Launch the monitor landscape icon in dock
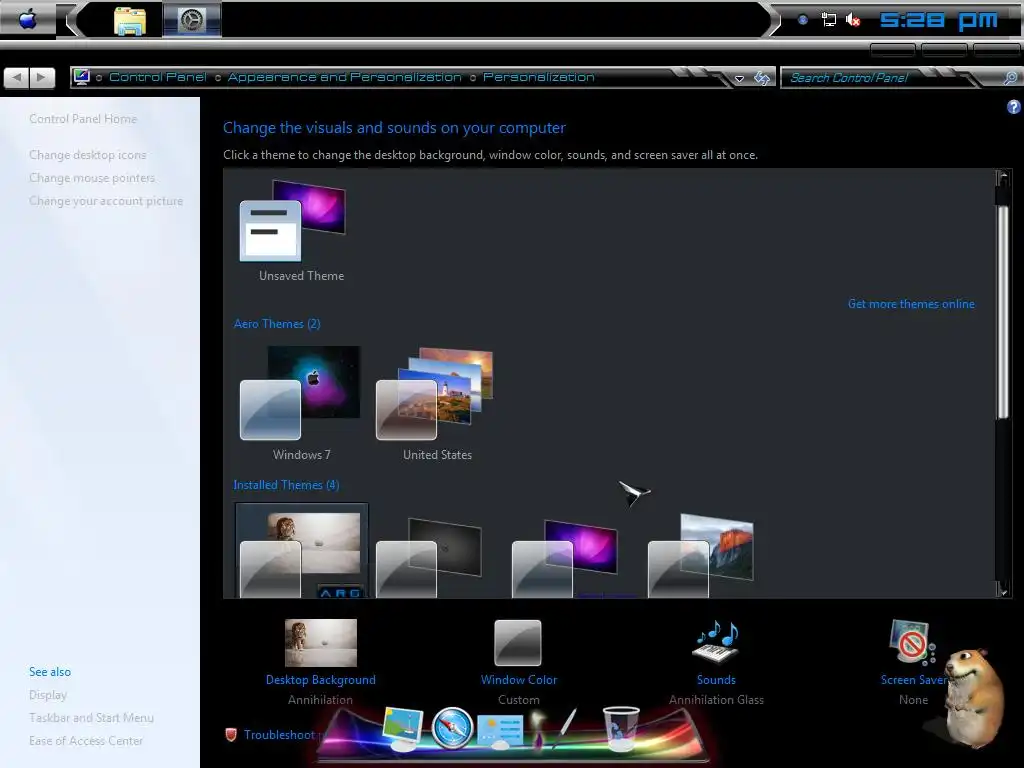The width and height of the screenshot is (1024, 768). (402, 728)
